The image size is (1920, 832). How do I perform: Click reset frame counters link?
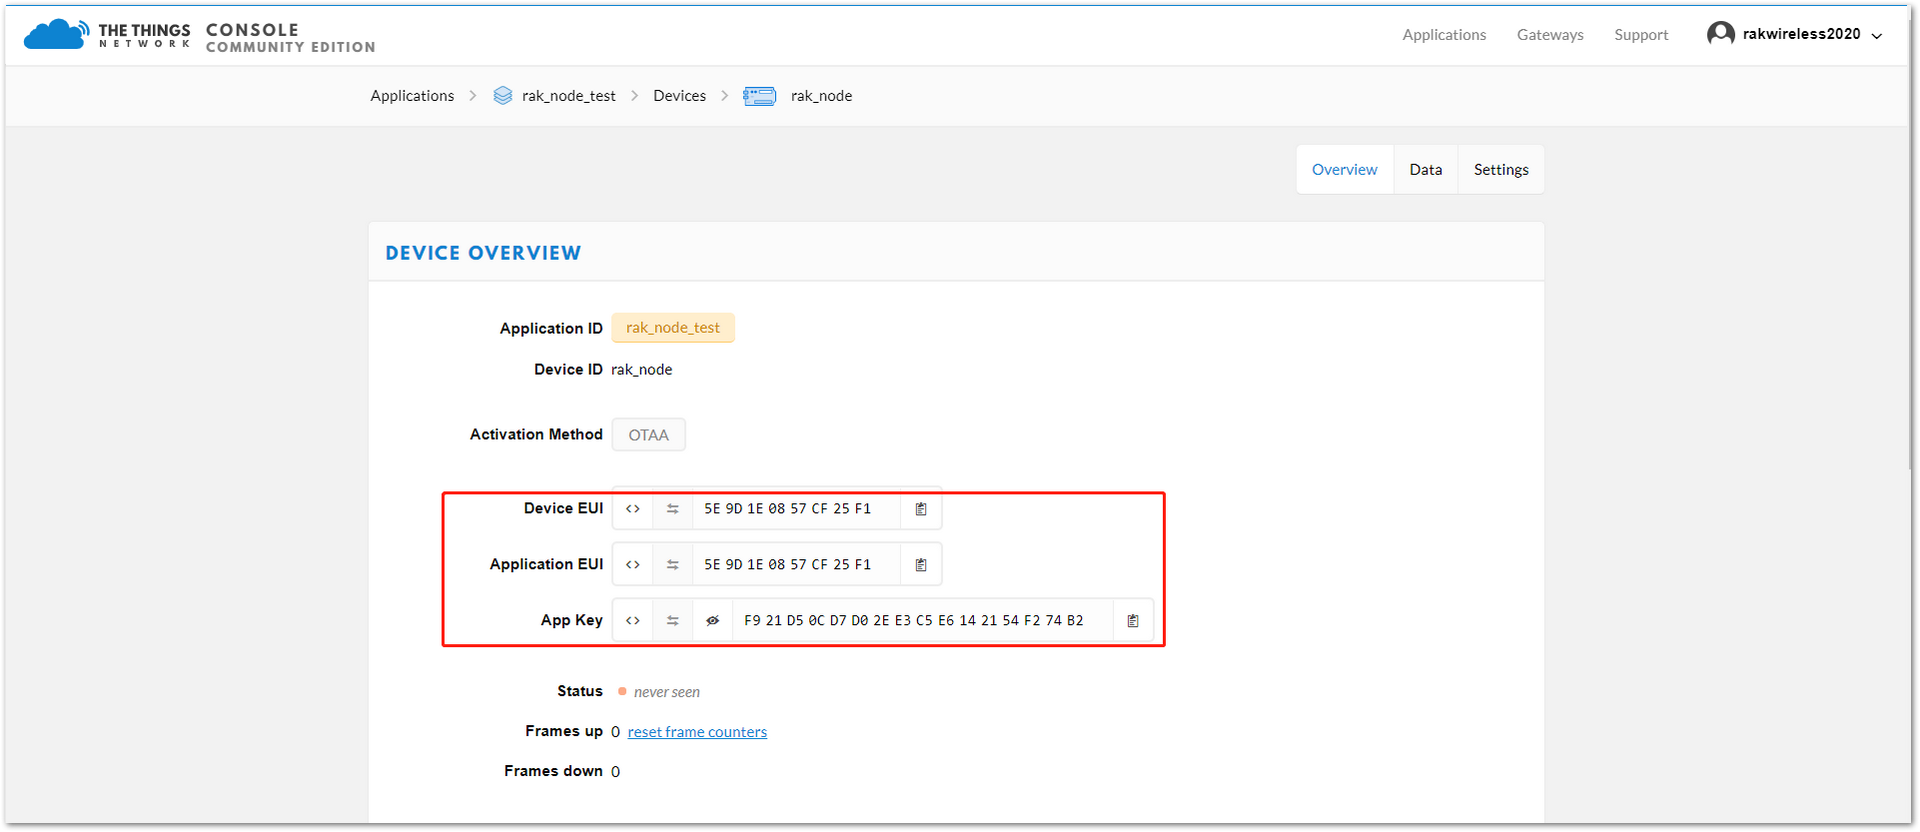click(697, 732)
